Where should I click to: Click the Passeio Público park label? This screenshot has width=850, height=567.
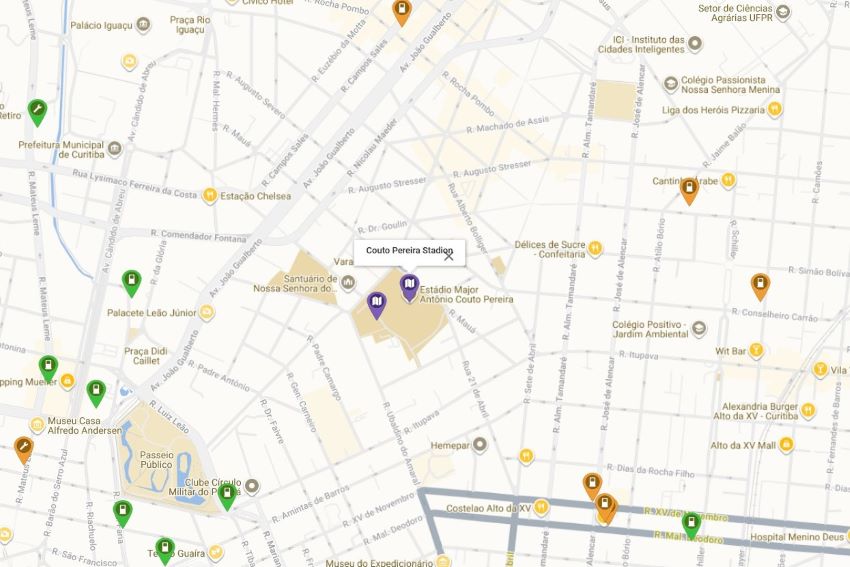(157, 460)
